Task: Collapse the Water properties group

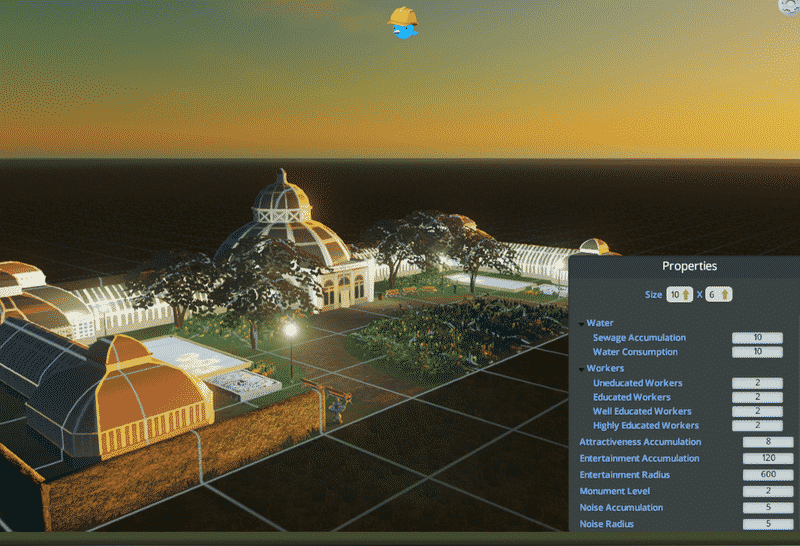Action: pos(582,323)
